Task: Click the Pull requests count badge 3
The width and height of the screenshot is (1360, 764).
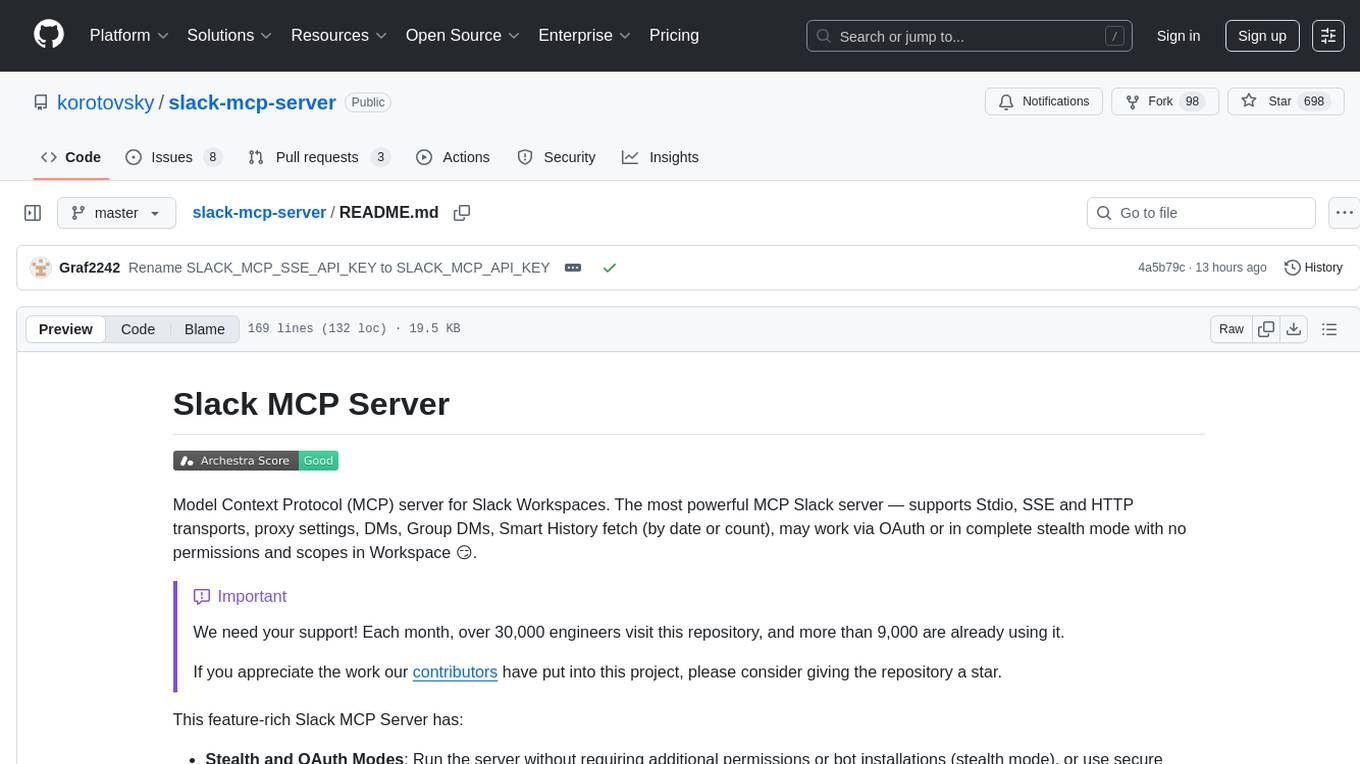Action: tap(380, 157)
